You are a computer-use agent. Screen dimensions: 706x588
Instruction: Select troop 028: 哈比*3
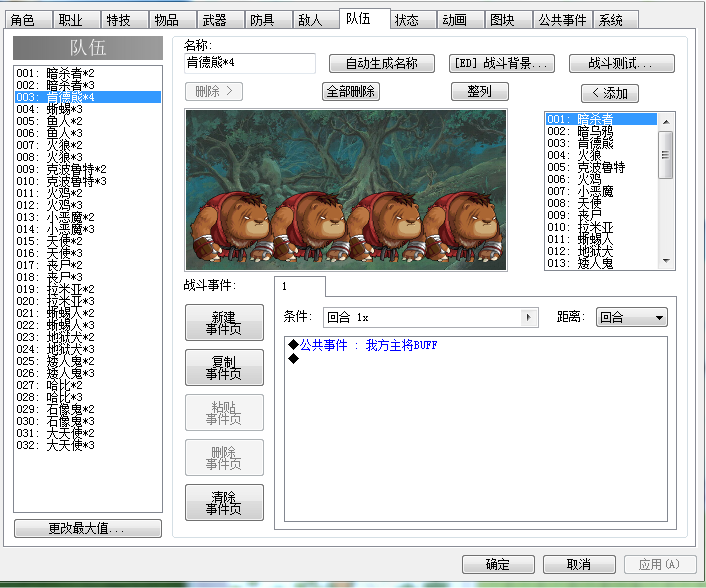pyautogui.click(x=88, y=397)
